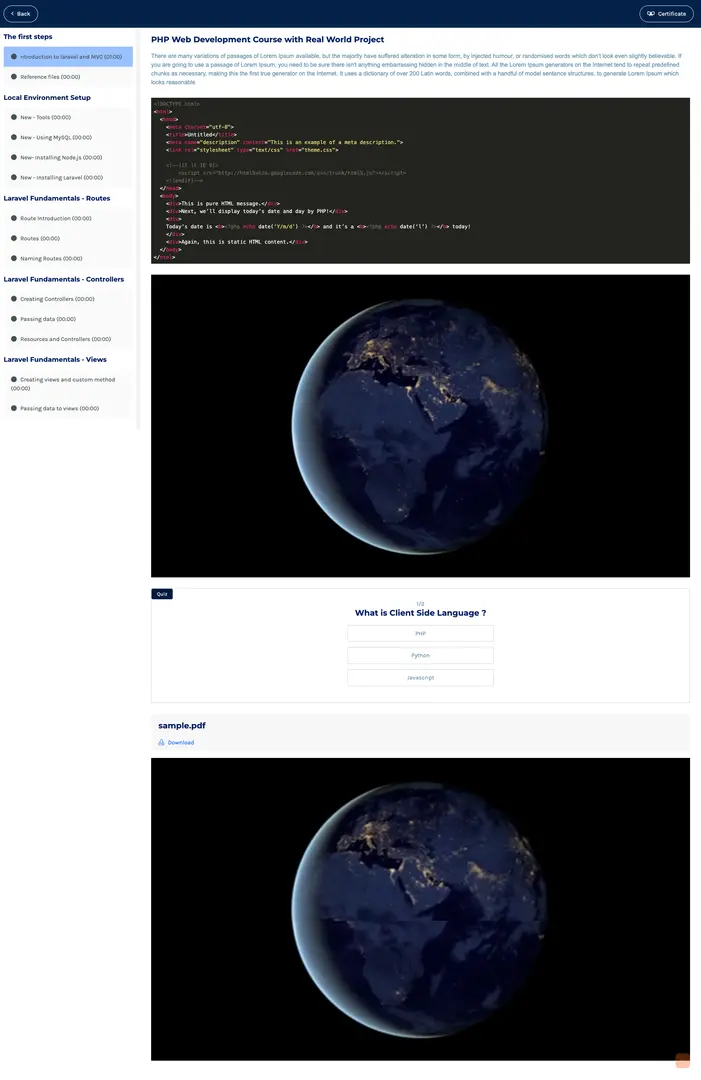
Task: Click orange floating widget at bottom right
Action: (x=683, y=1061)
